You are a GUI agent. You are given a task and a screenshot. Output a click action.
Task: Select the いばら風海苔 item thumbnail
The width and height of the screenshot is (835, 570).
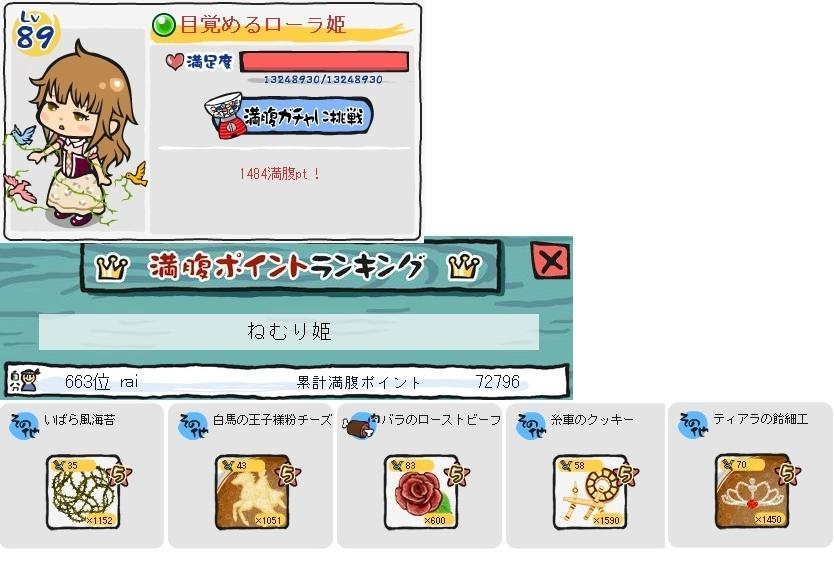tap(83, 492)
